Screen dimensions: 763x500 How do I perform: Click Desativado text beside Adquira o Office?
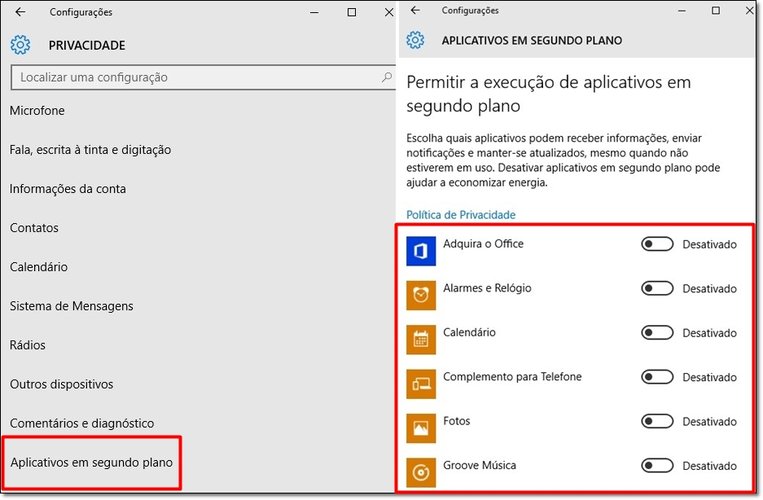(x=709, y=244)
